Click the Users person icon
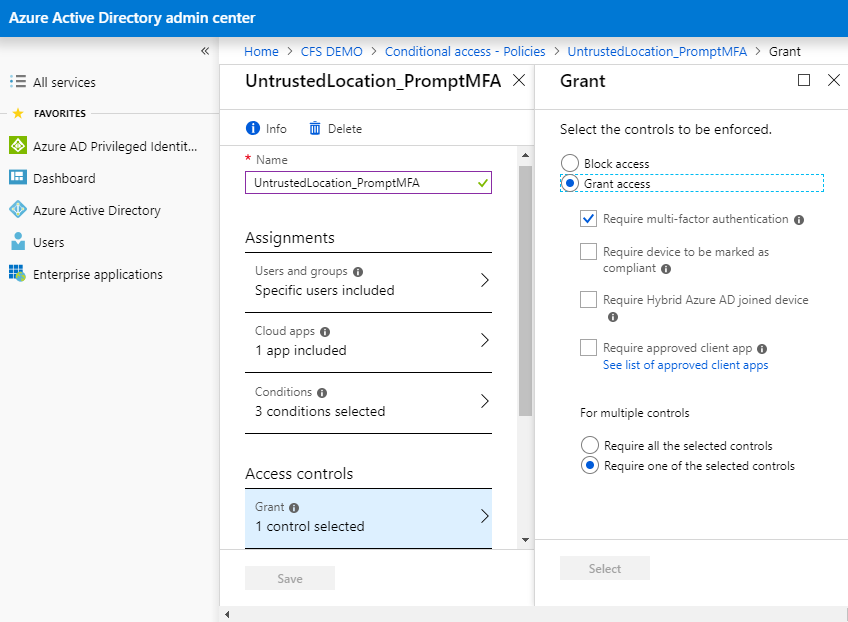848x622 pixels. tap(18, 241)
